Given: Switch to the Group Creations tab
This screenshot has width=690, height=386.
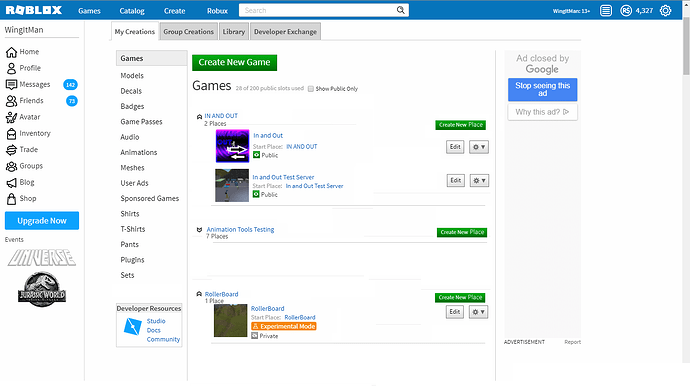Looking at the screenshot, I should 188,32.
